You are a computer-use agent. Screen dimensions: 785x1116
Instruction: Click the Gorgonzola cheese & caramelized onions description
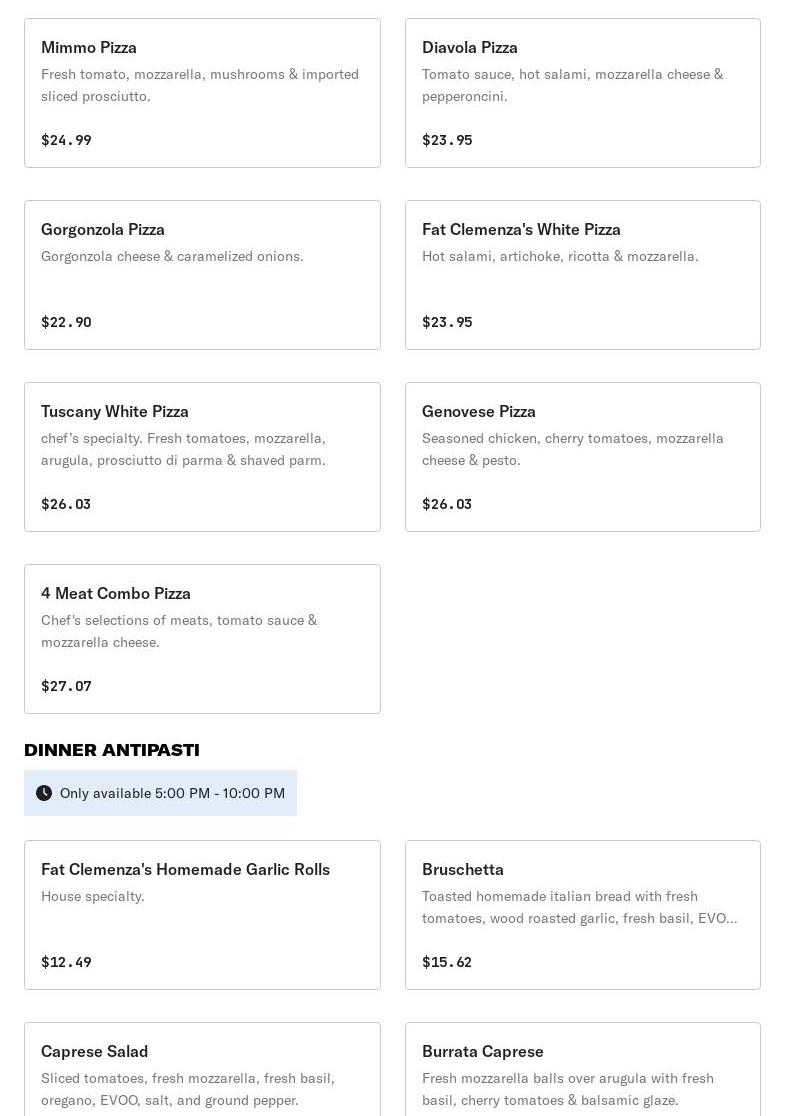pyautogui.click(x=172, y=256)
